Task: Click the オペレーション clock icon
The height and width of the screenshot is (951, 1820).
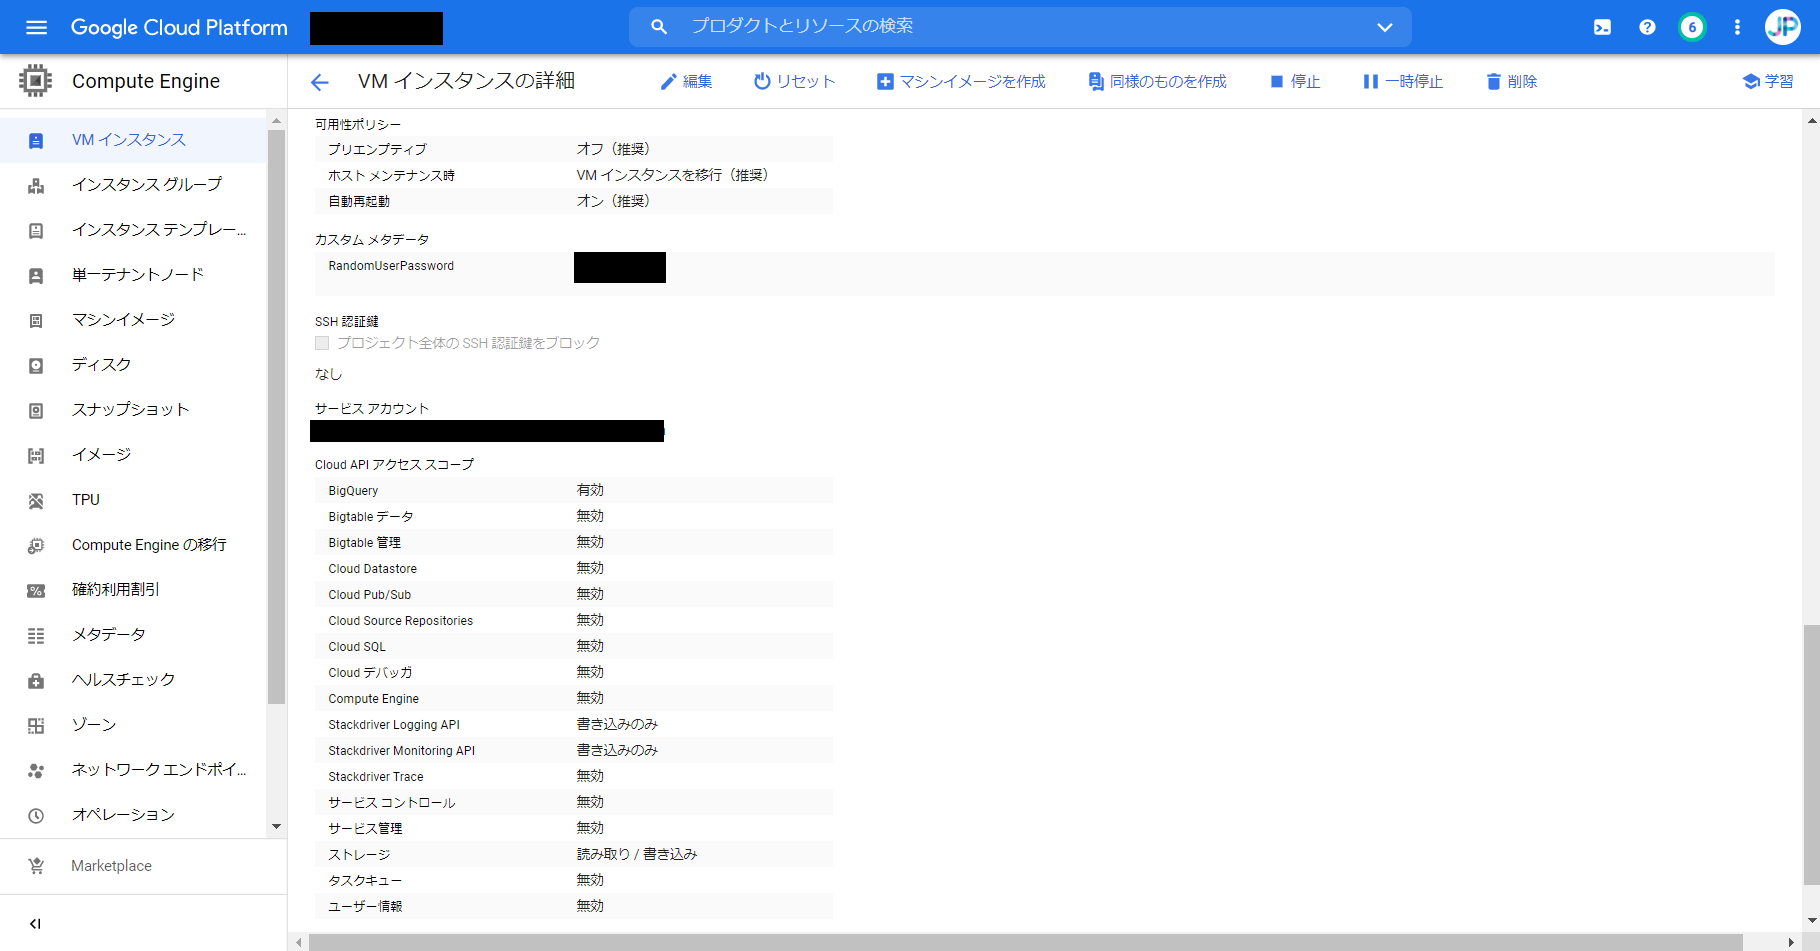Action: click(x=36, y=816)
